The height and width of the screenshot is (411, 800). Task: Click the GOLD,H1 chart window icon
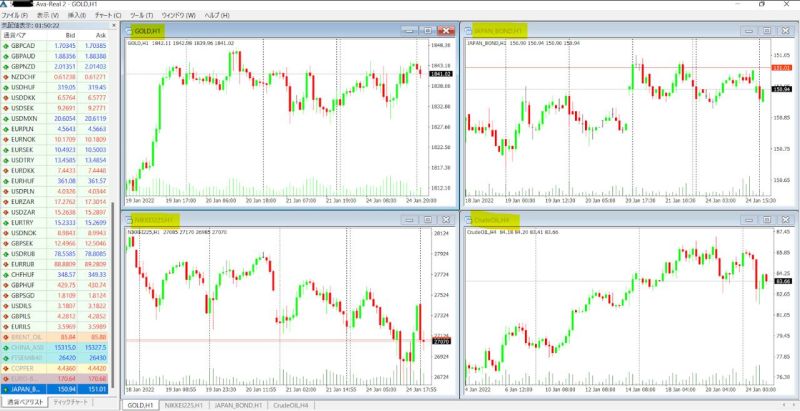click(x=130, y=31)
